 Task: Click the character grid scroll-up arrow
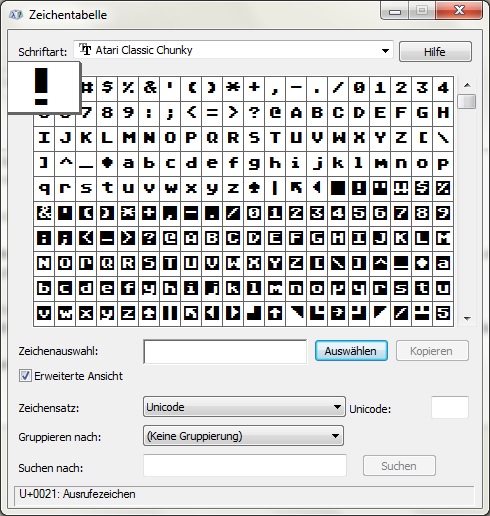tap(467, 85)
